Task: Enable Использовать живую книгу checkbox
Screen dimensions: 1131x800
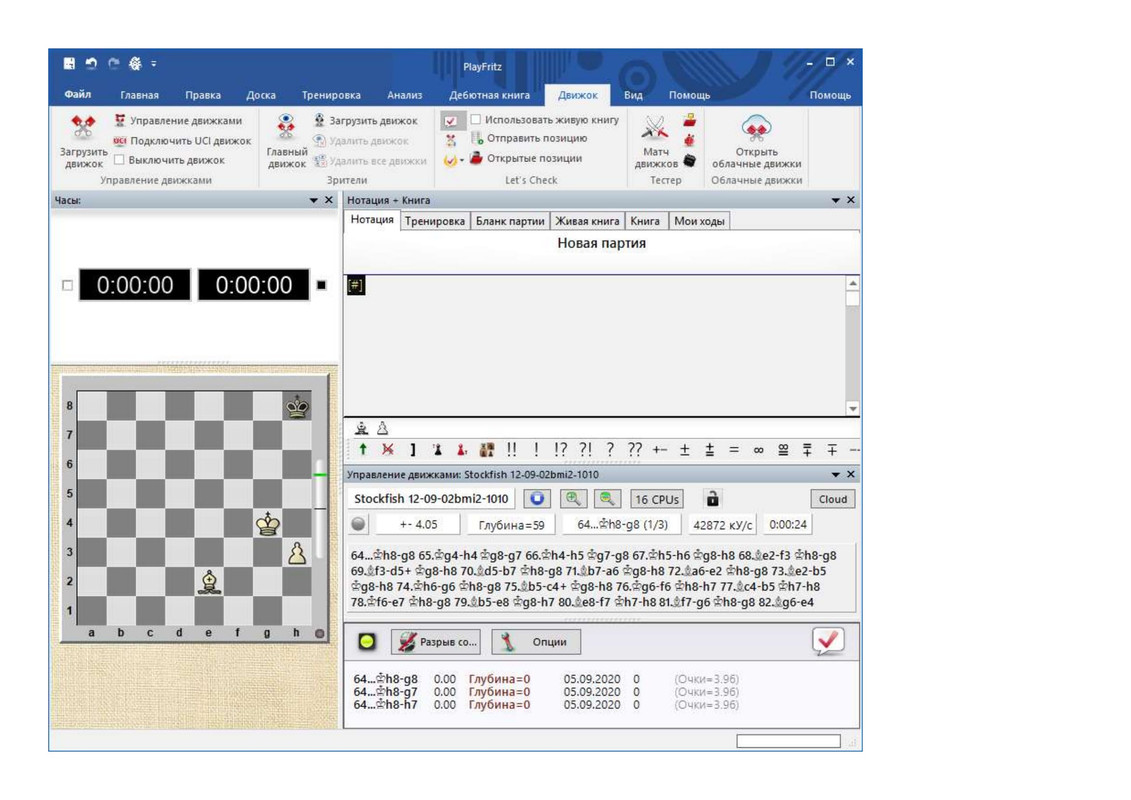Action: tap(476, 119)
